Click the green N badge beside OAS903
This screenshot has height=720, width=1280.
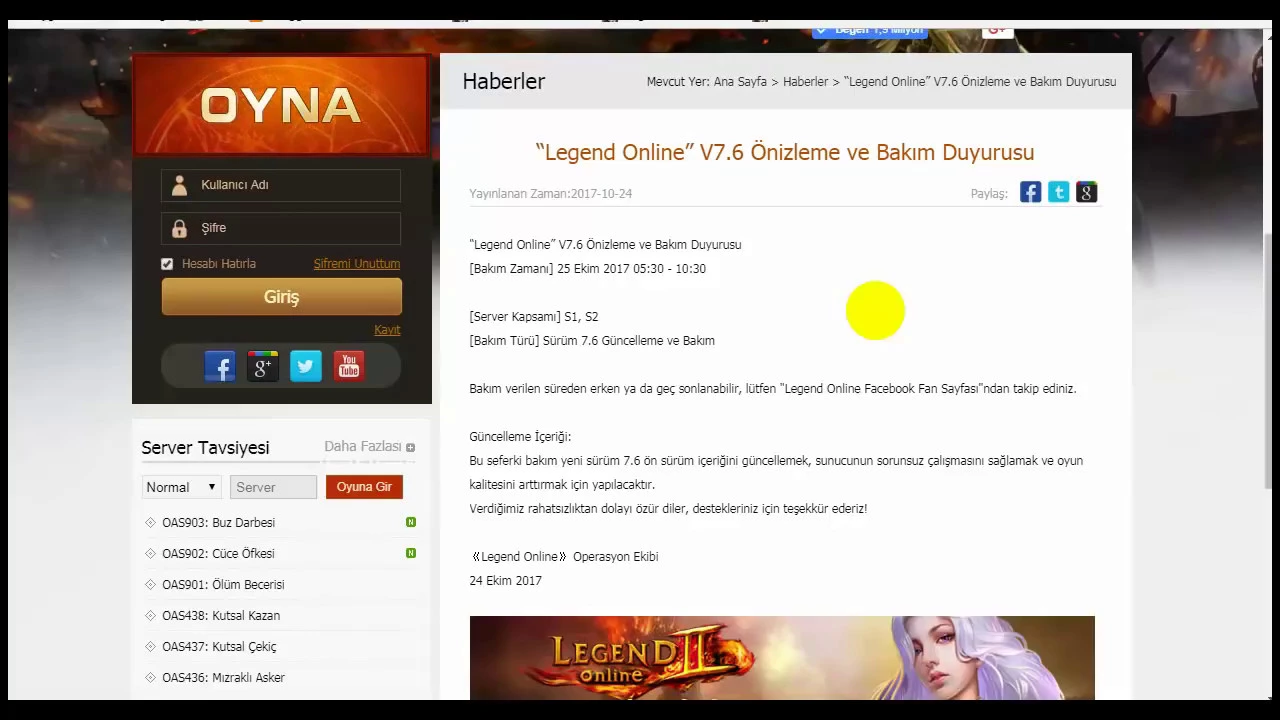pyautogui.click(x=411, y=522)
